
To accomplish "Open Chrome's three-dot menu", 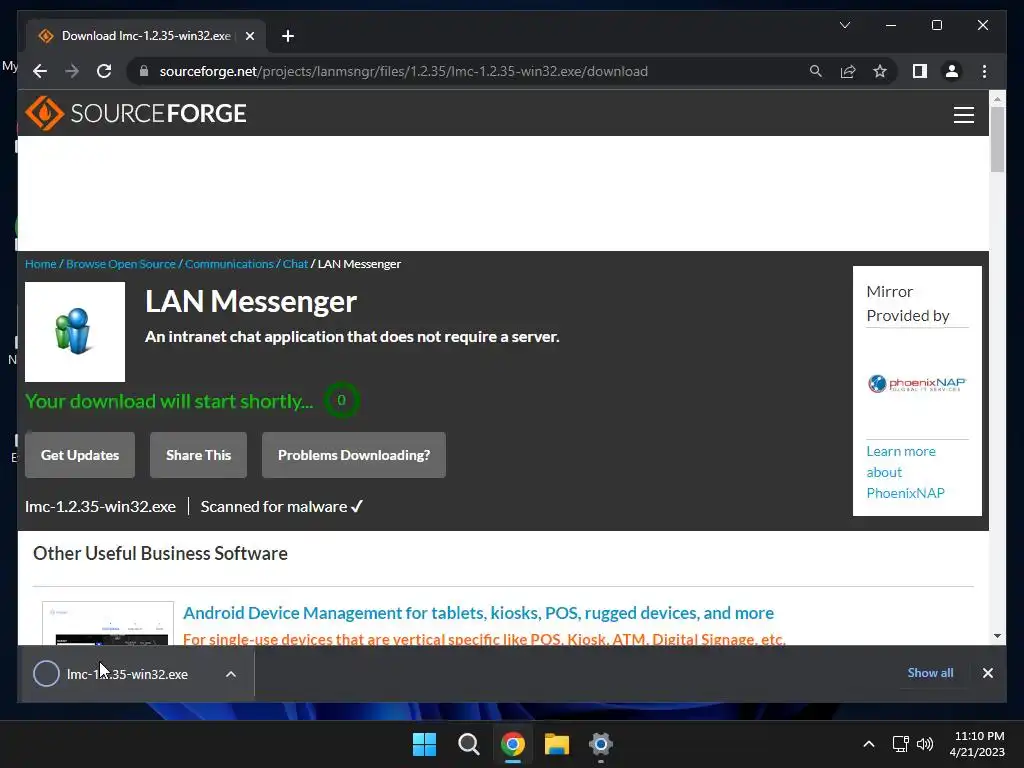I will pos(984,71).
